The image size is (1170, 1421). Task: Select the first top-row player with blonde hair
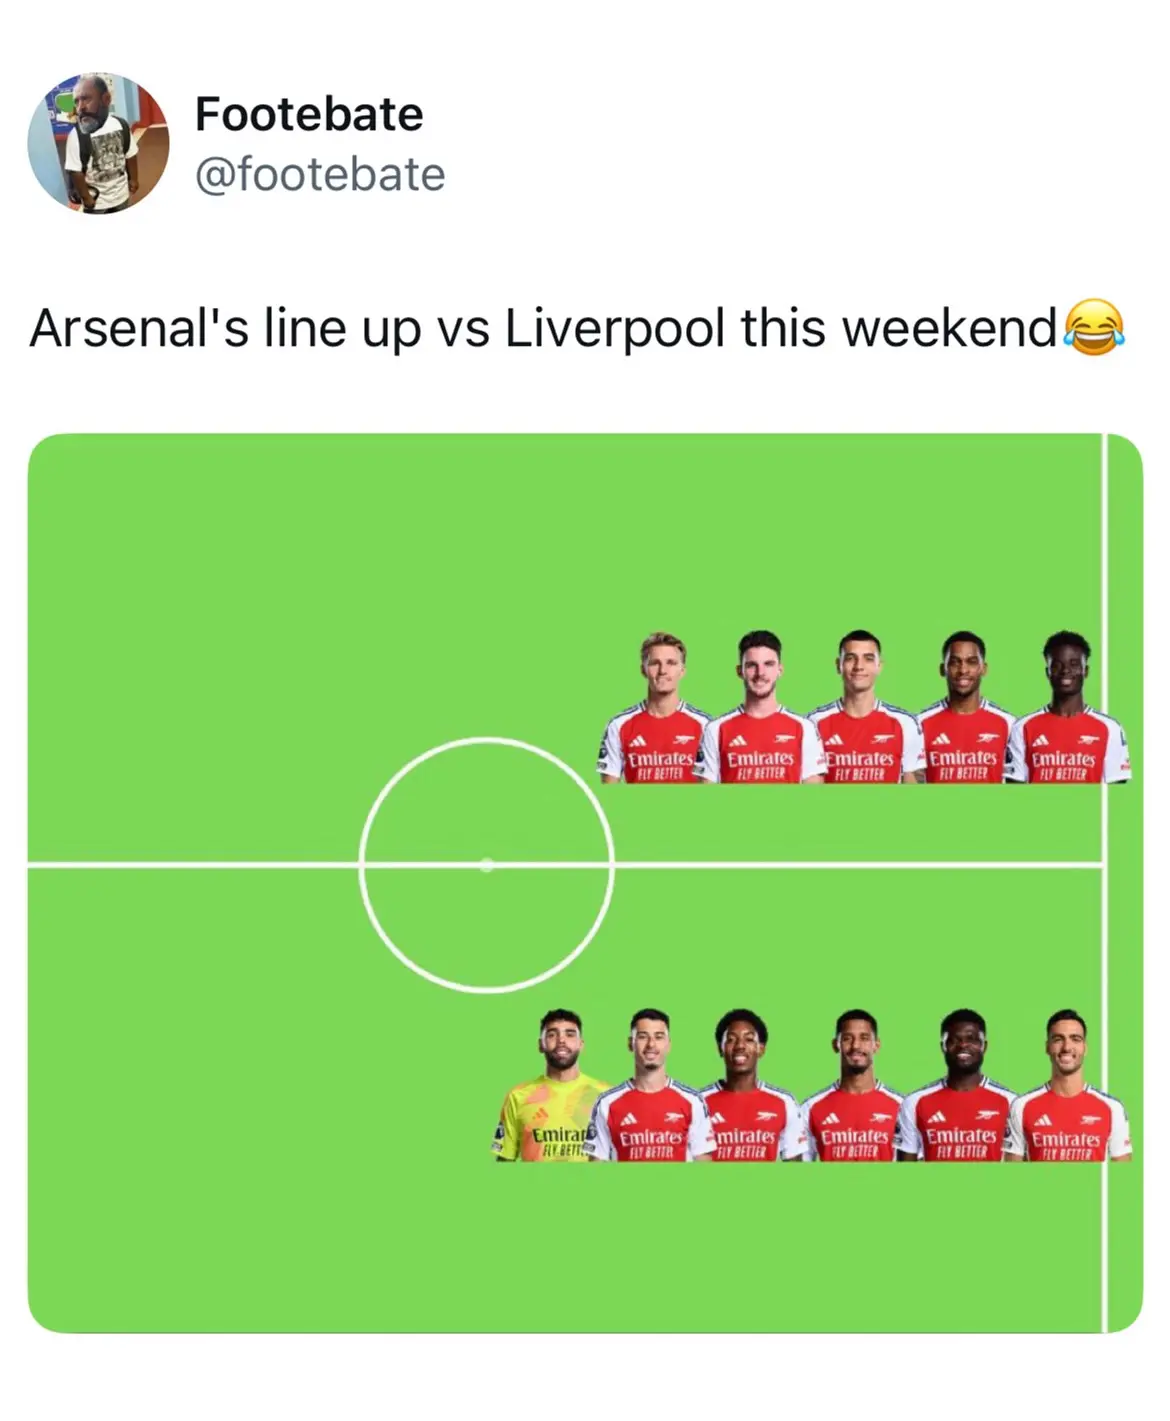pyautogui.click(x=656, y=707)
